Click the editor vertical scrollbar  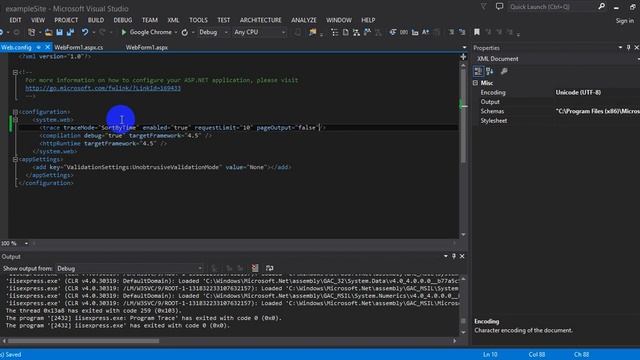(x=463, y=116)
